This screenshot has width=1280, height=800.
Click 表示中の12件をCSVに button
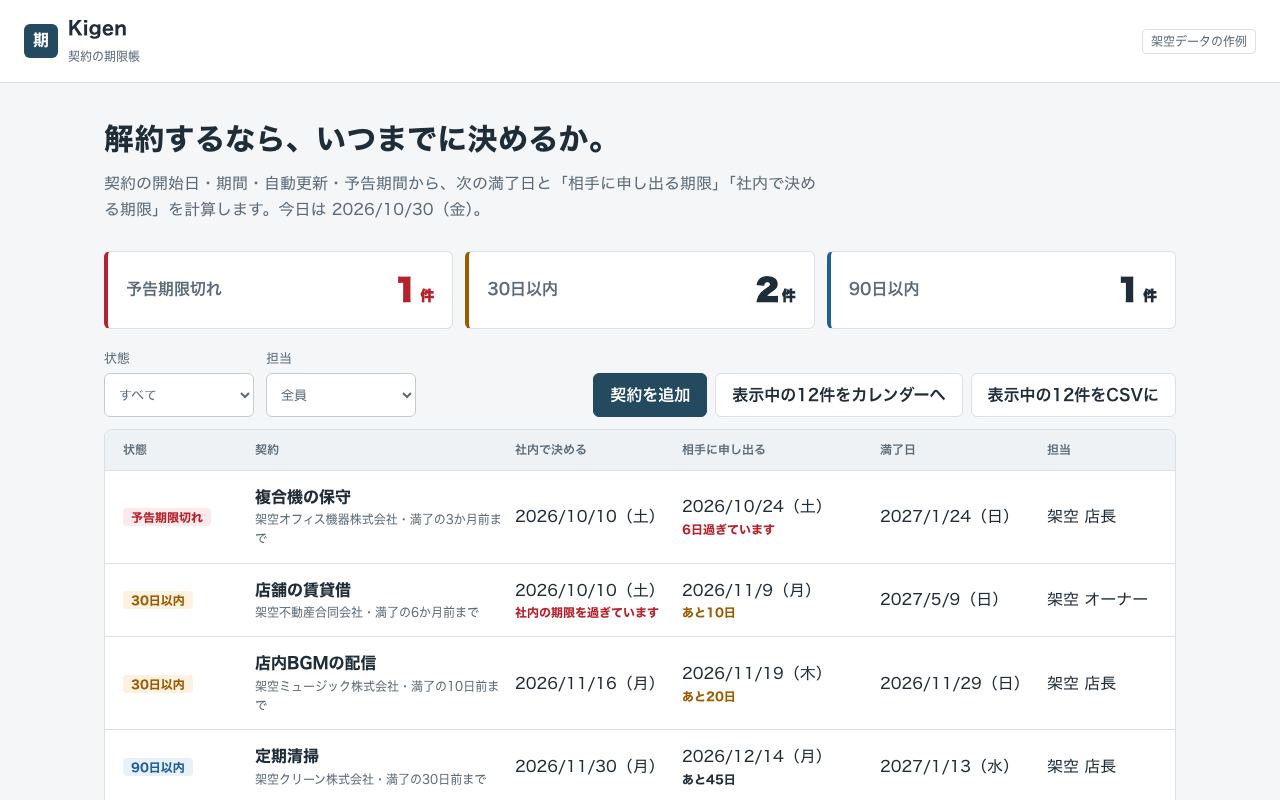(1073, 395)
